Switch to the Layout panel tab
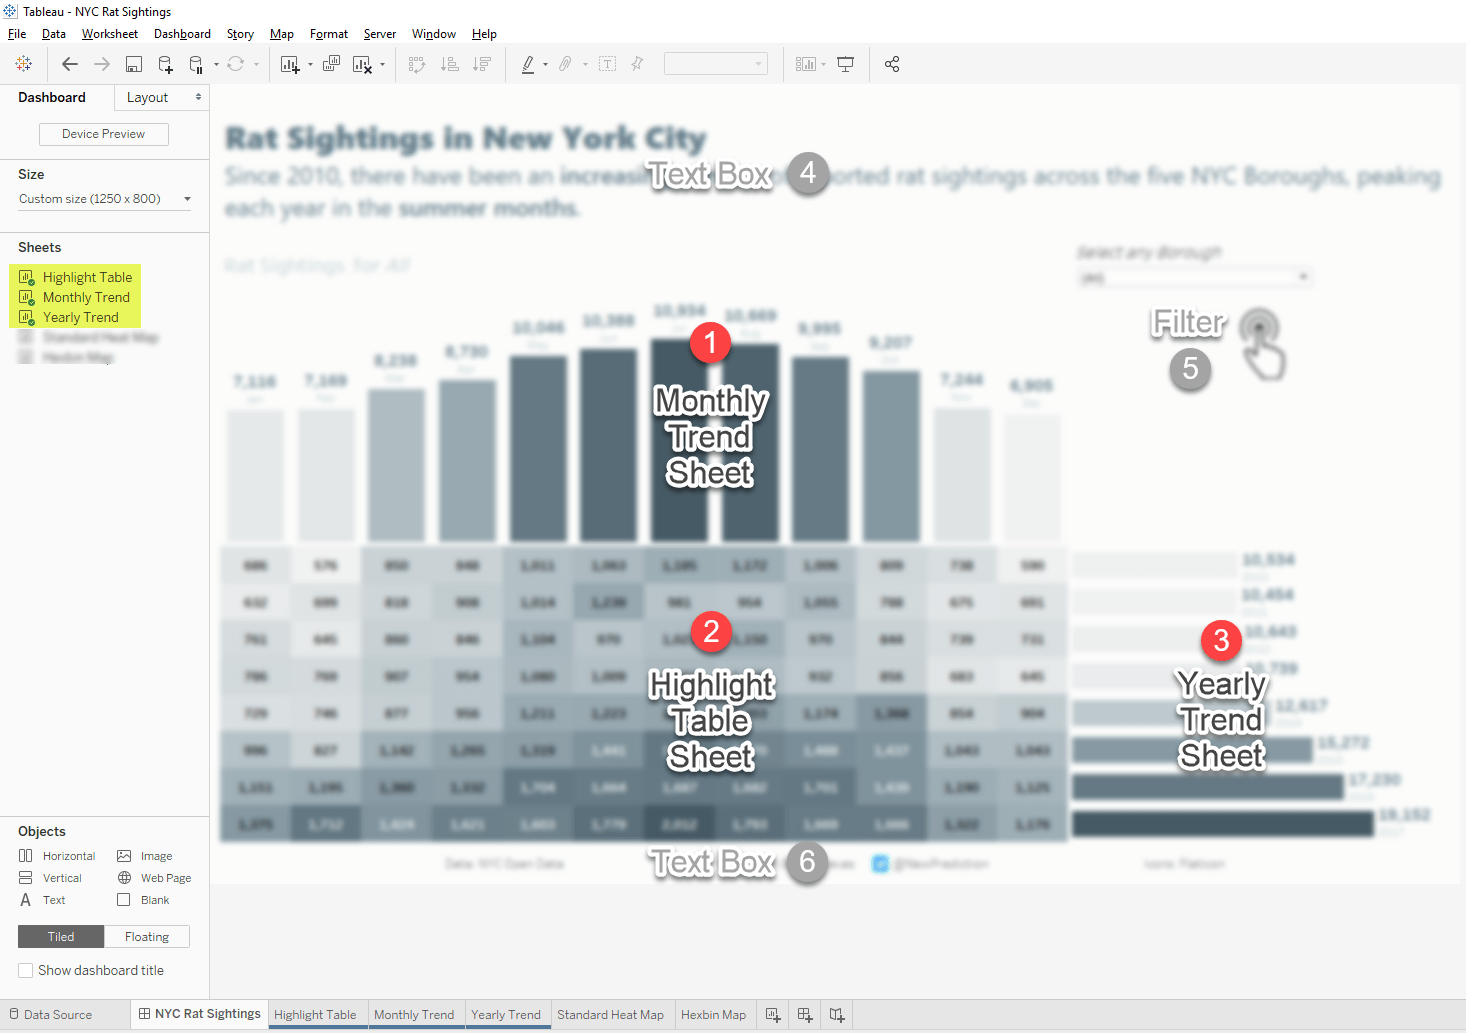This screenshot has height=1033, width=1466. (x=148, y=97)
